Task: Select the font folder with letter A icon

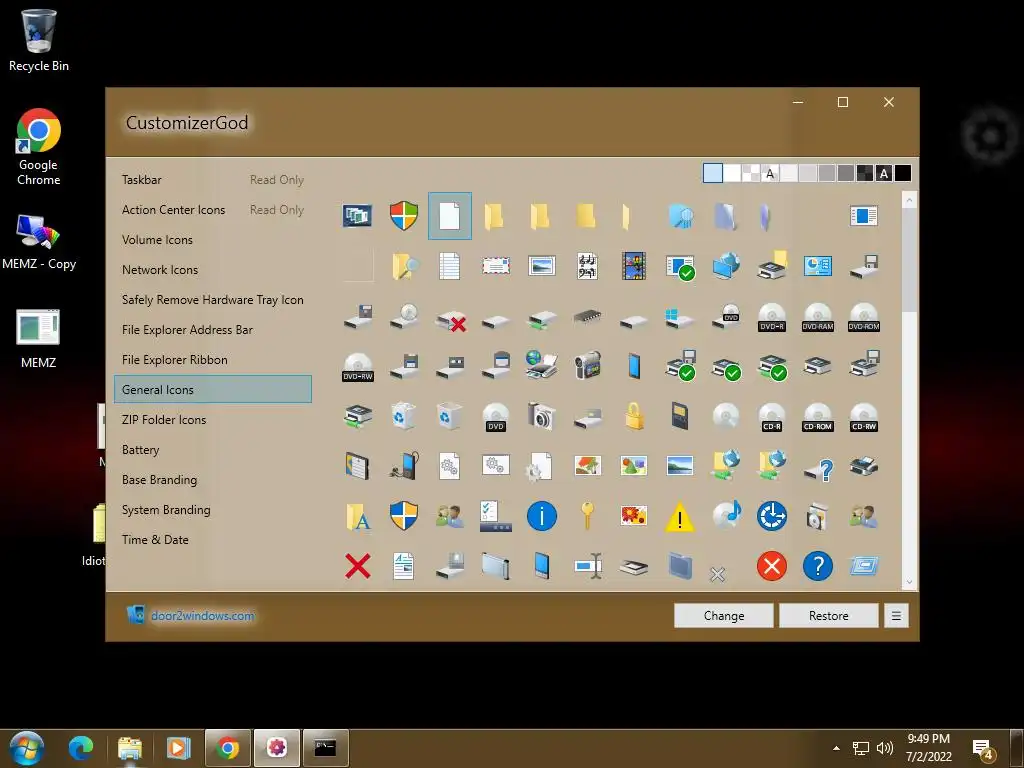Action: point(358,517)
